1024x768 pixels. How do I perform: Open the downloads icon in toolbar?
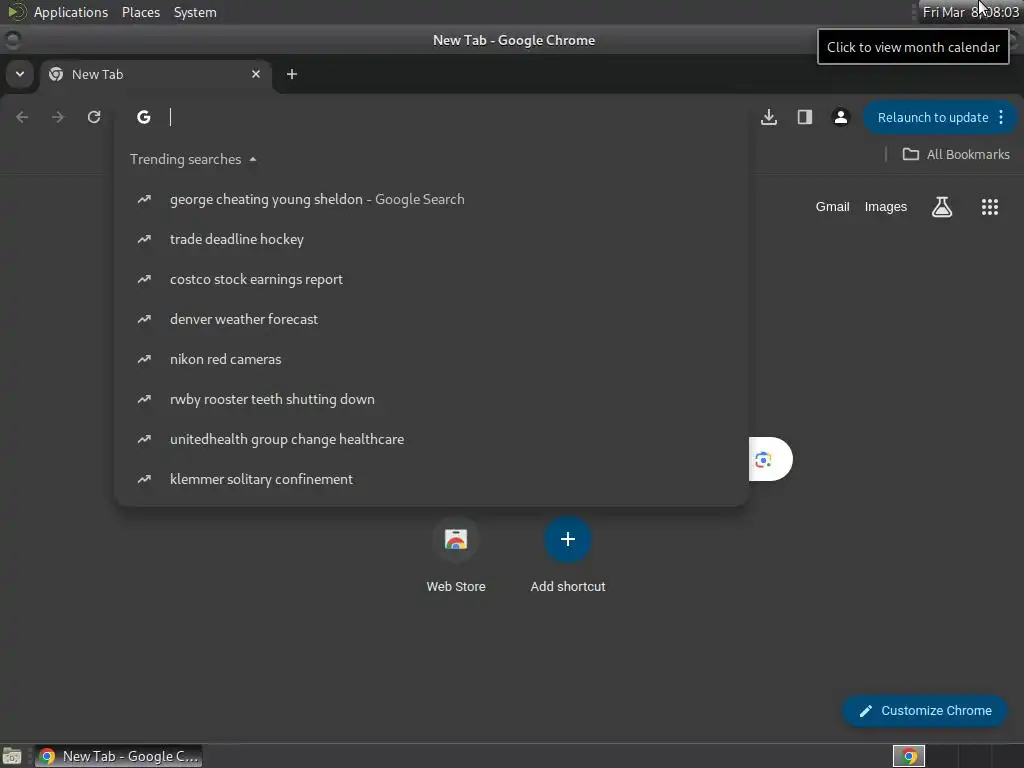(x=769, y=117)
